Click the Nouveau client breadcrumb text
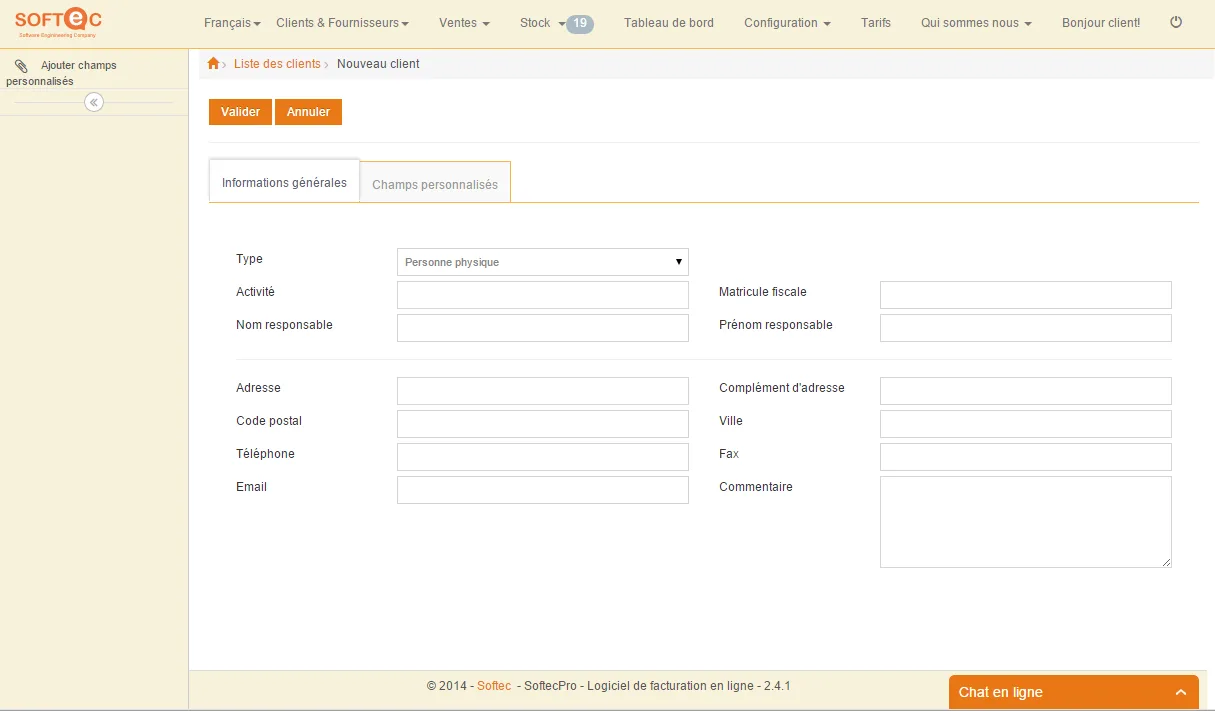Viewport: 1215px width, 711px height. (x=378, y=64)
